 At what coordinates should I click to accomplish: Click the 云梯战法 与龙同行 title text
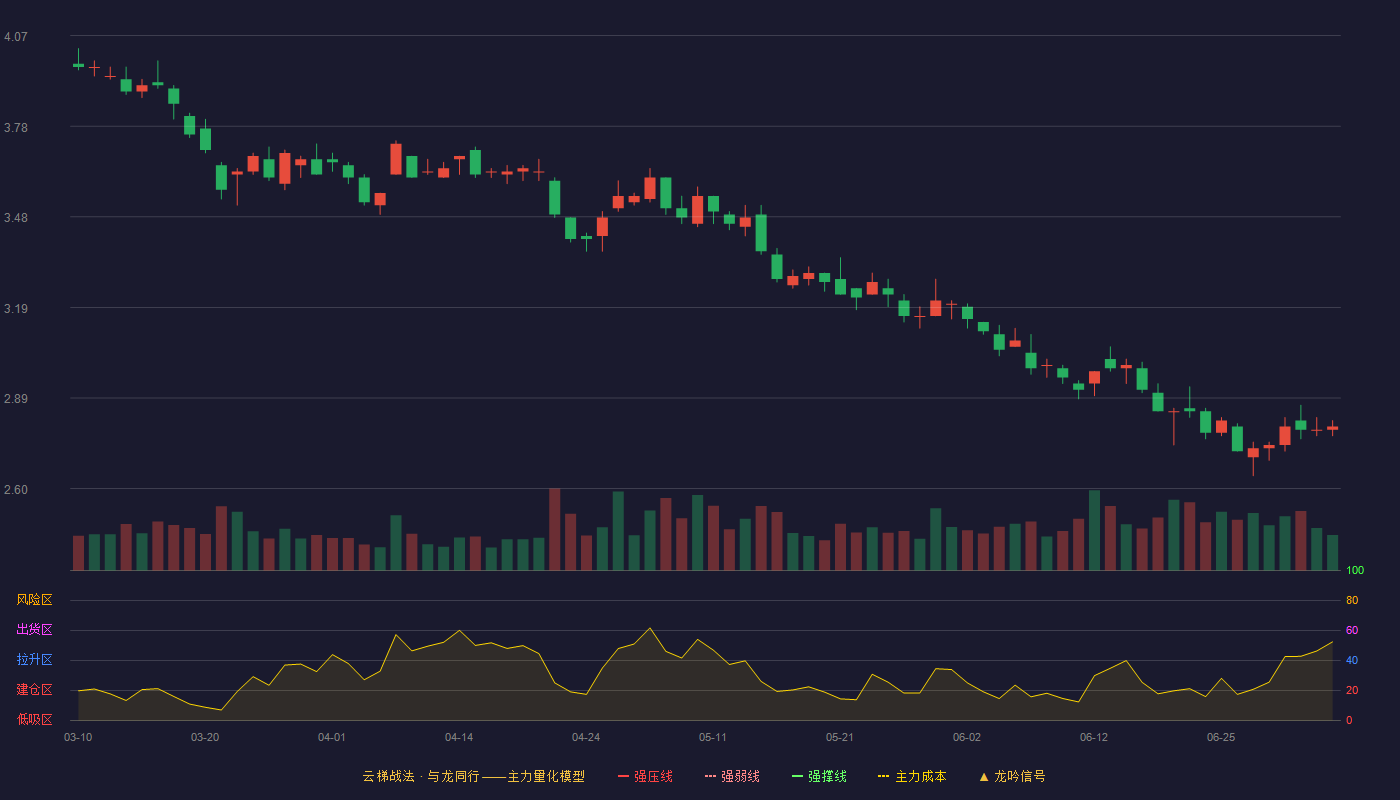pos(420,776)
